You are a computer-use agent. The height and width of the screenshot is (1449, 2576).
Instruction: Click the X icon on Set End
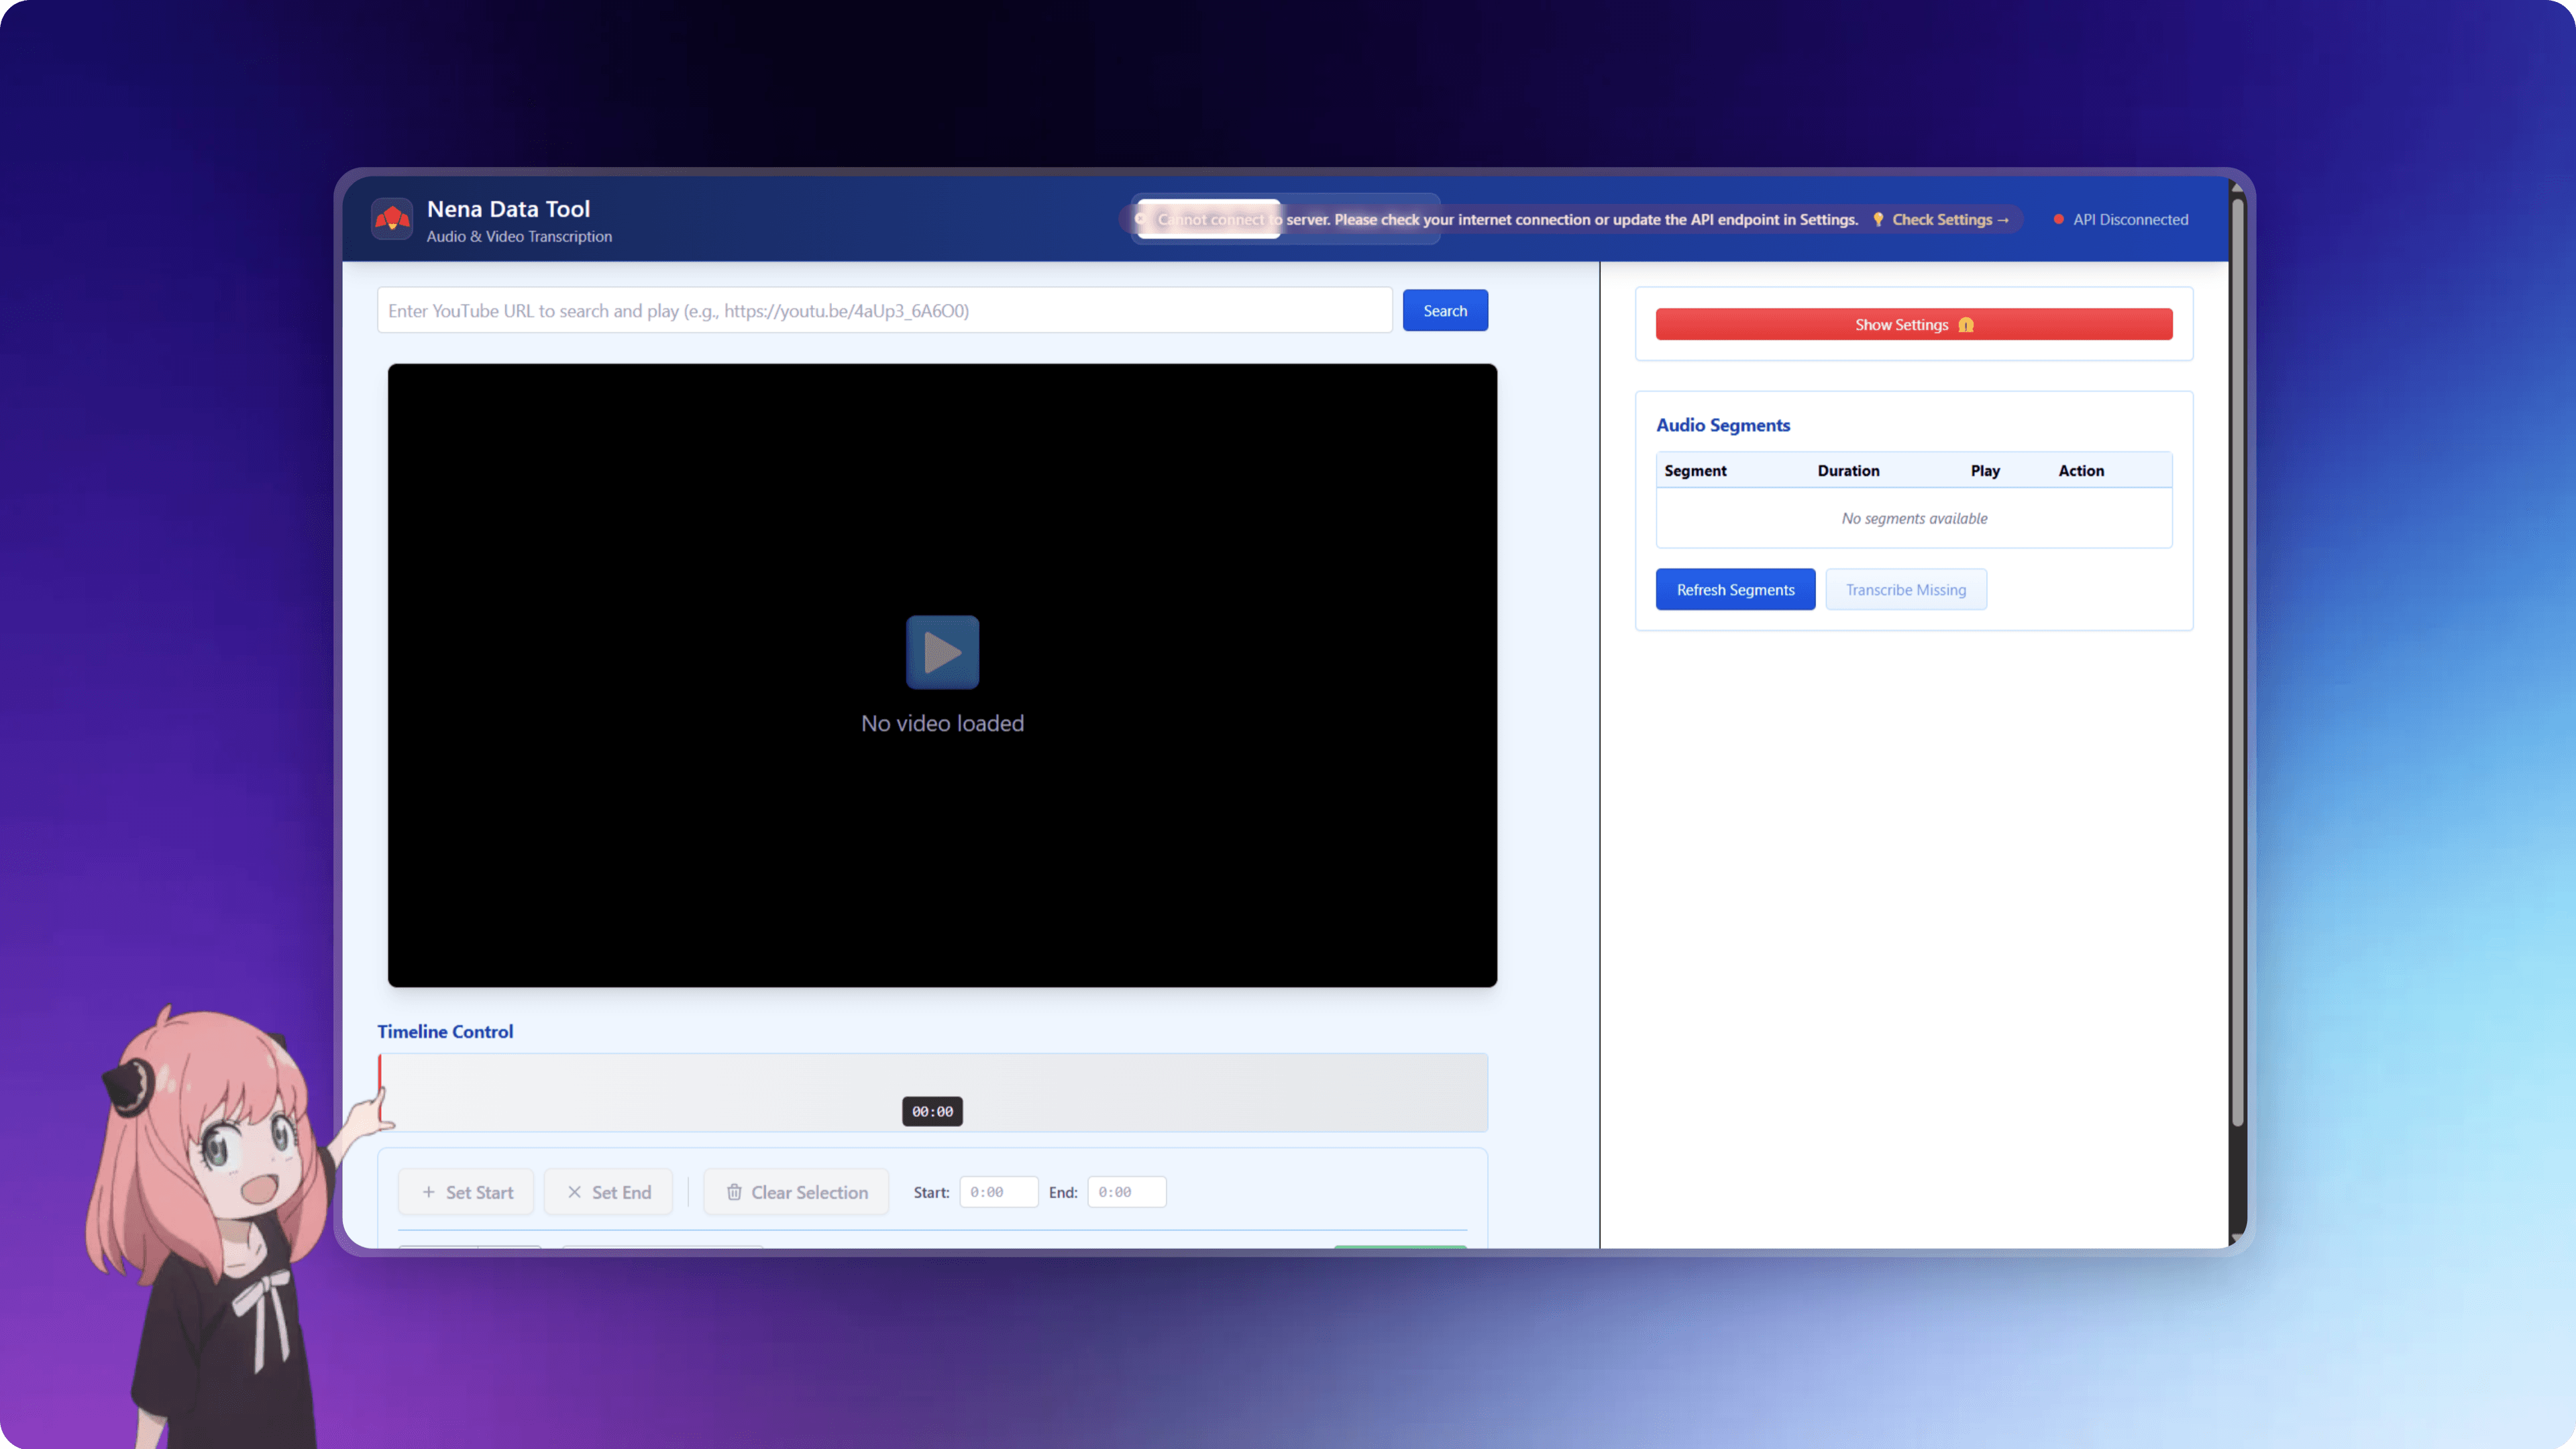(574, 1192)
